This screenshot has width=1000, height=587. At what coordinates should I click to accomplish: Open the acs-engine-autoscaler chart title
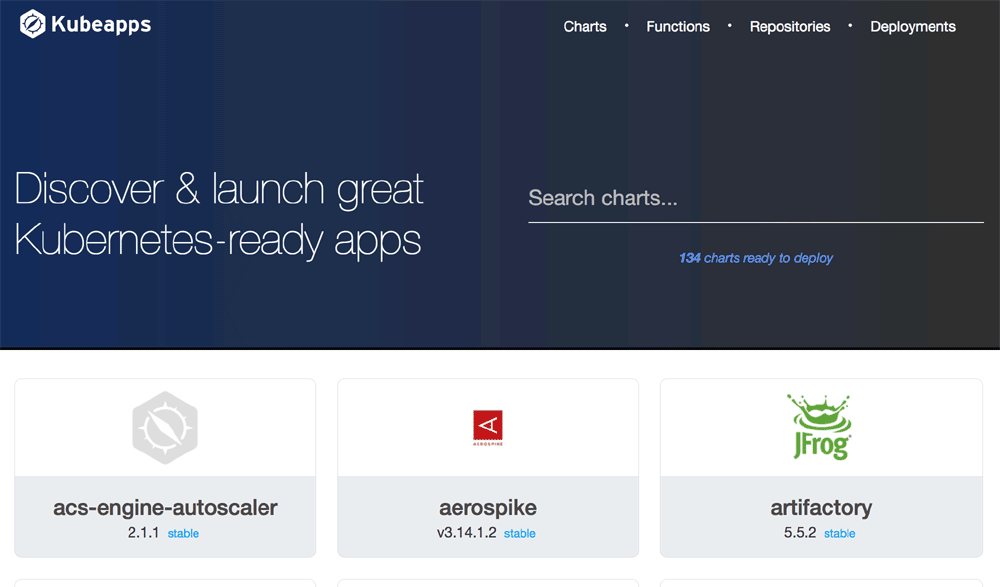[x=165, y=508]
